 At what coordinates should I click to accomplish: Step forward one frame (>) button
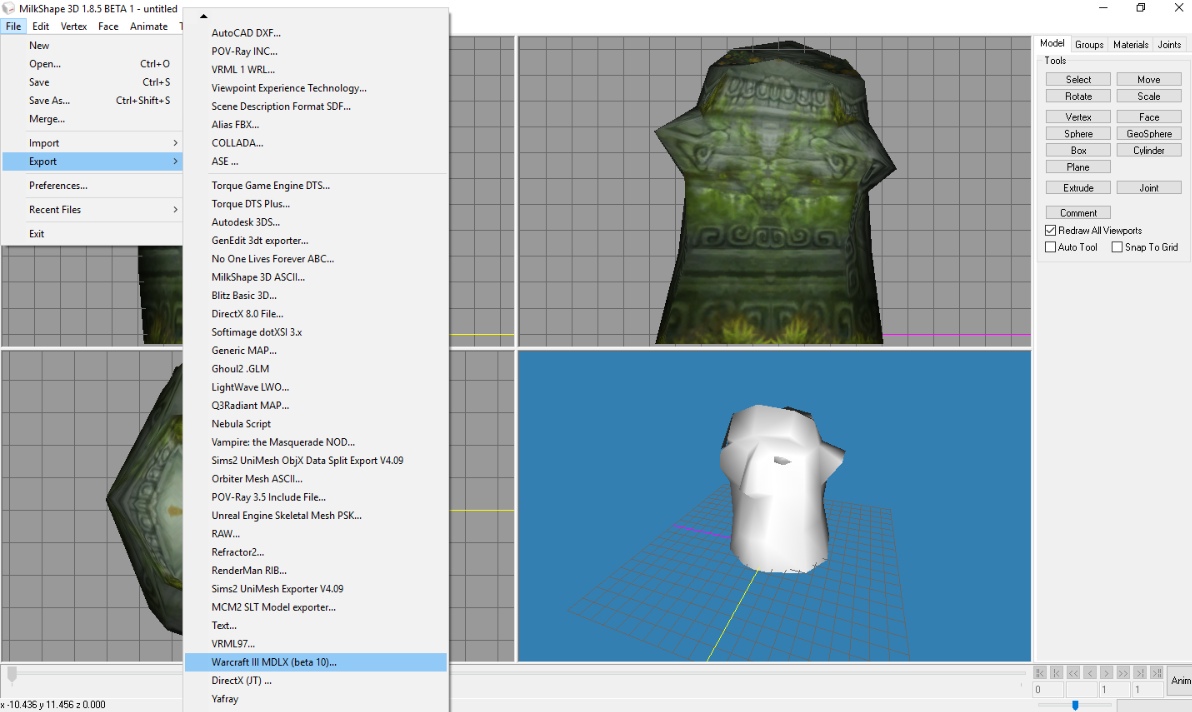pos(1106,673)
